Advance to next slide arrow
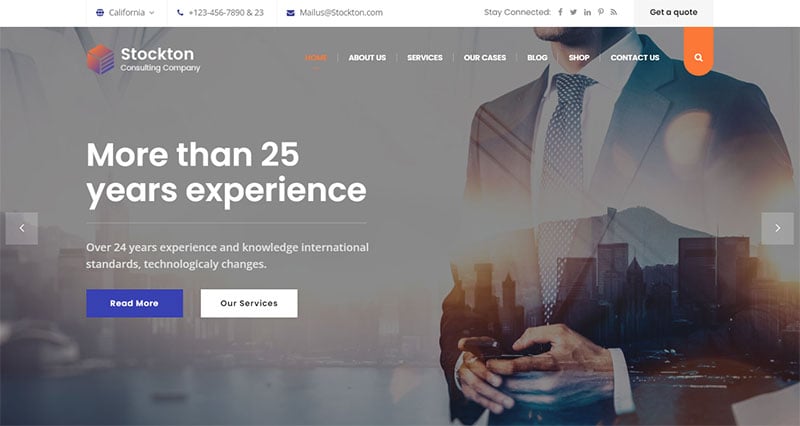Image resolution: width=800 pixels, height=426 pixels. [778, 228]
